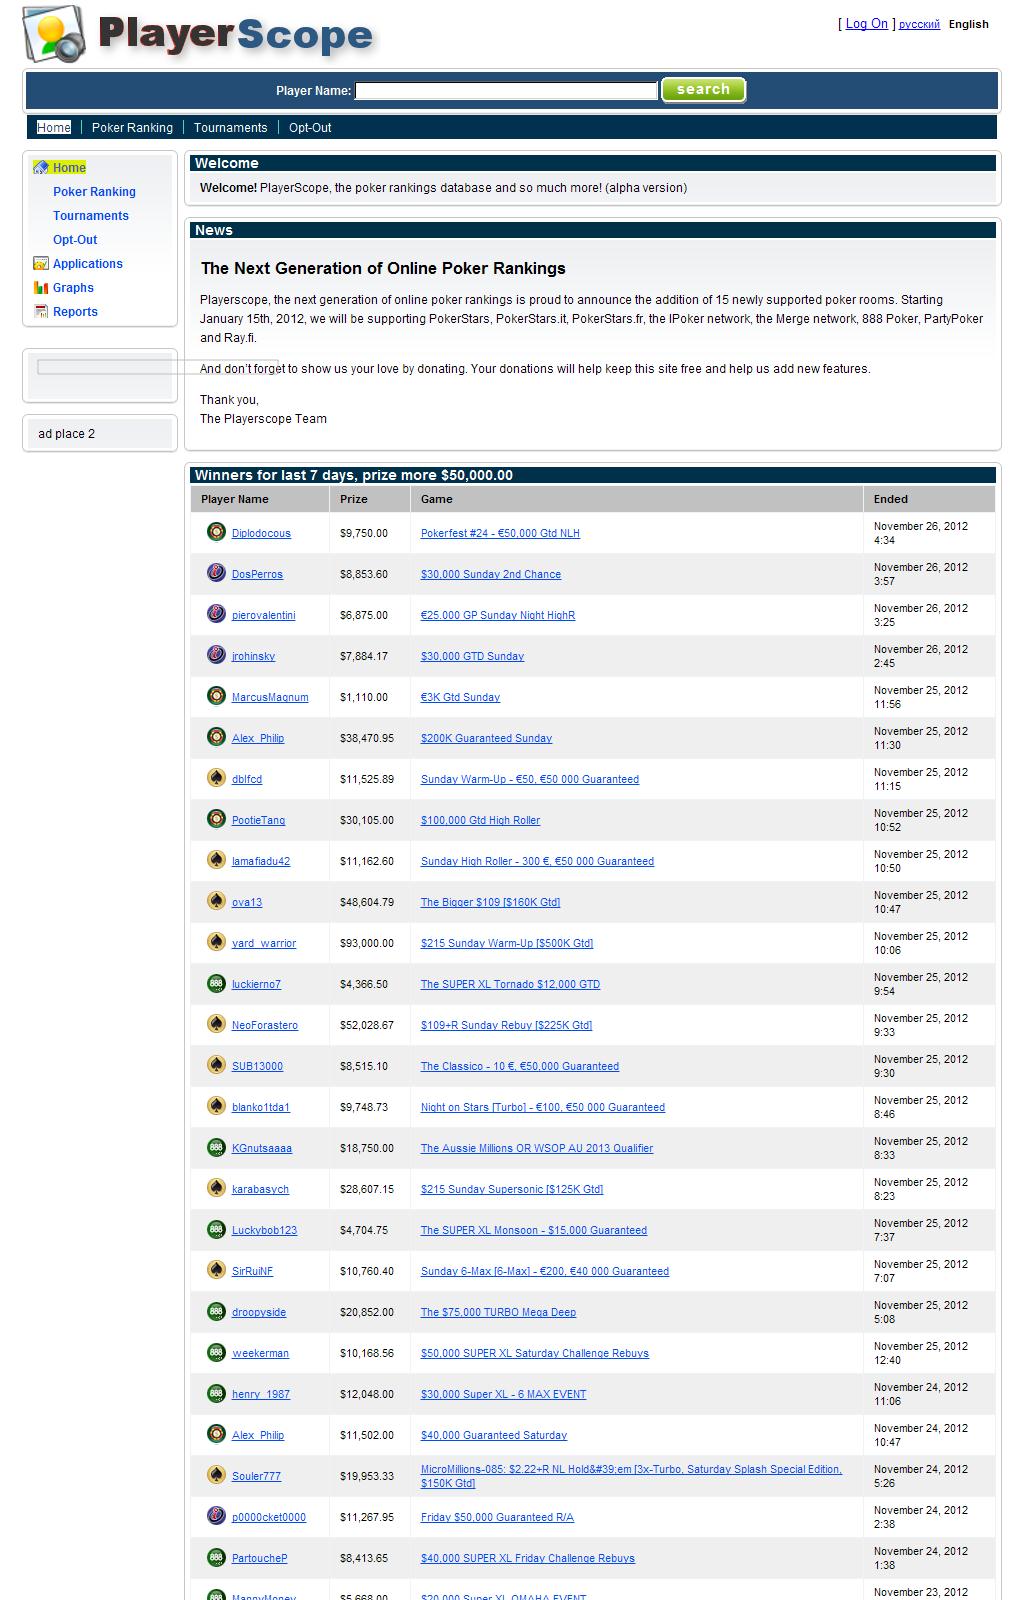Sort by the Prize column header
This screenshot has width=1024, height=1600.
(354, 499)
